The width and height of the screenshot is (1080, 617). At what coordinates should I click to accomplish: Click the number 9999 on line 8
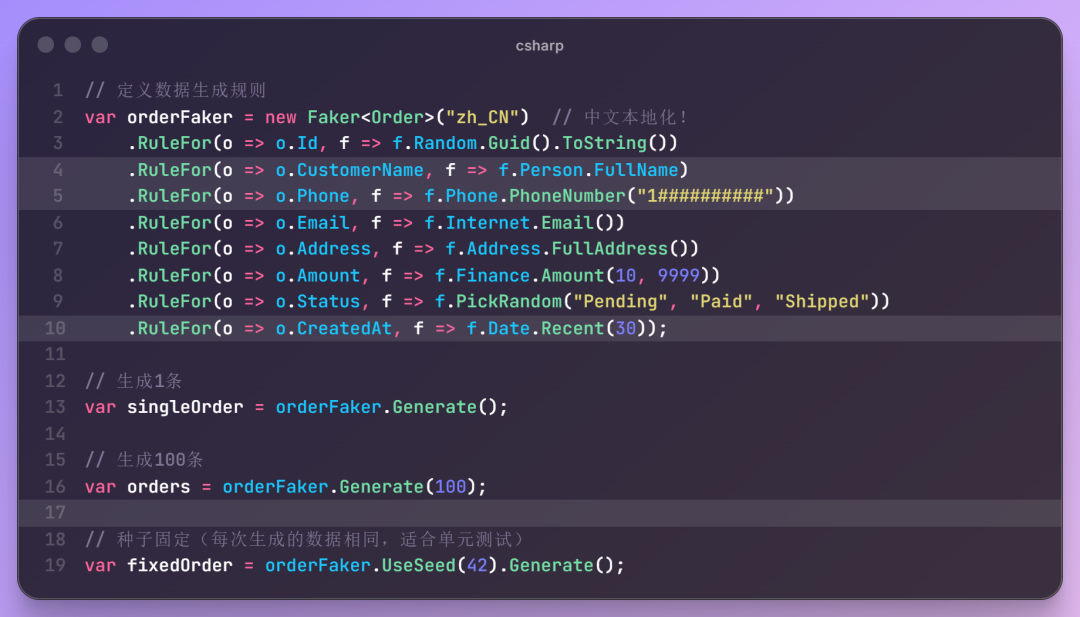click(678, 275)
